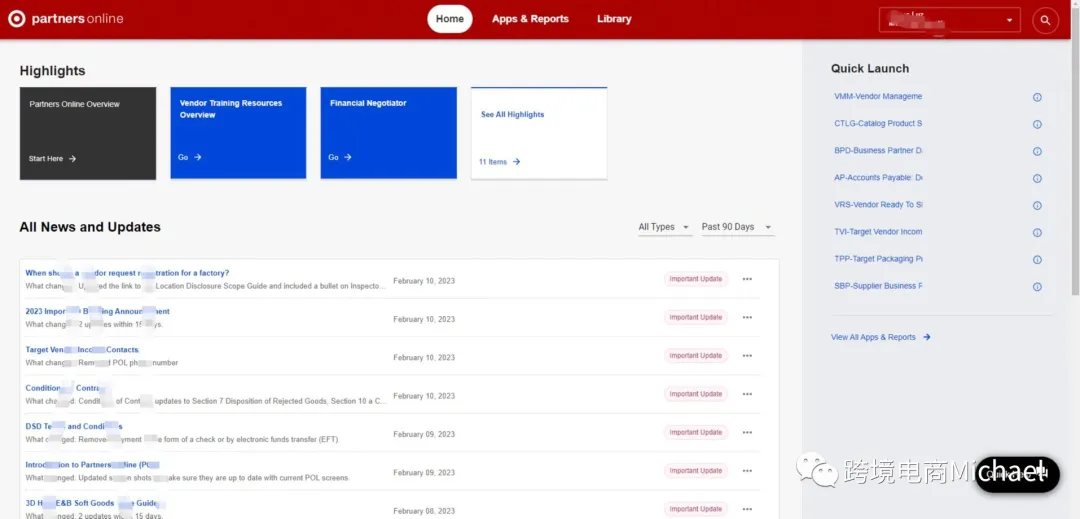Image resolution: width=1080 pixels, height=519 pixels.
Task: Open factory registration request news article
Action: 127,273
